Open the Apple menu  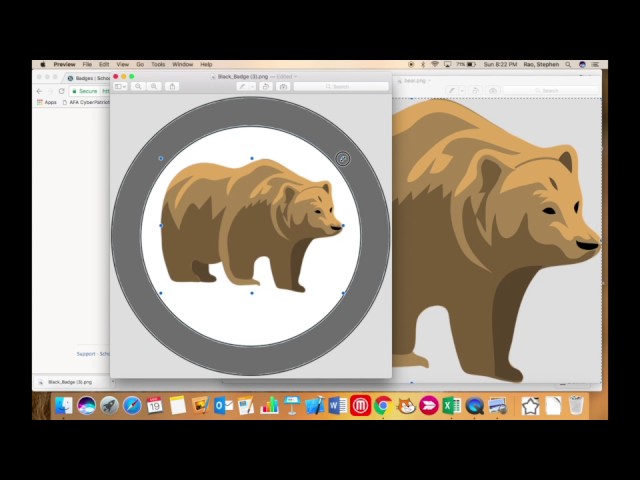pos(43,64)
